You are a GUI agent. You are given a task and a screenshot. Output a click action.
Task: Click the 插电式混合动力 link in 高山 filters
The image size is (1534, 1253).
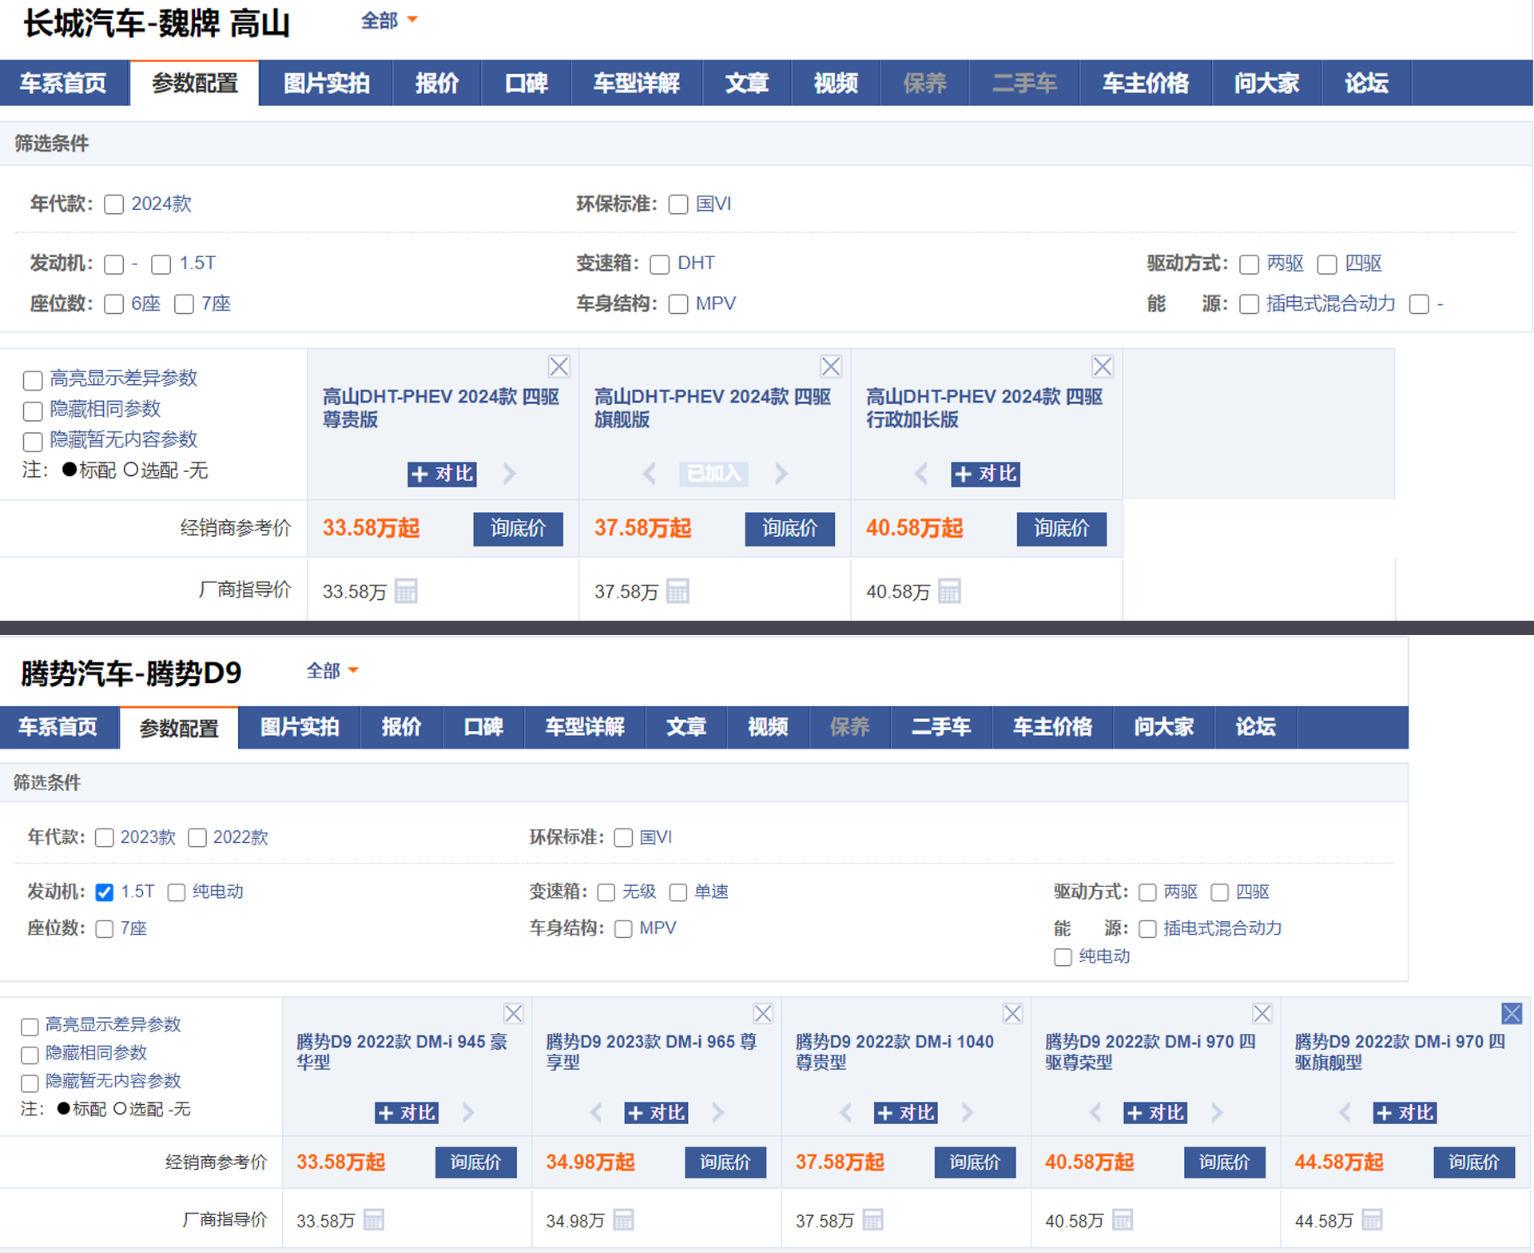tap(1330, 304)
